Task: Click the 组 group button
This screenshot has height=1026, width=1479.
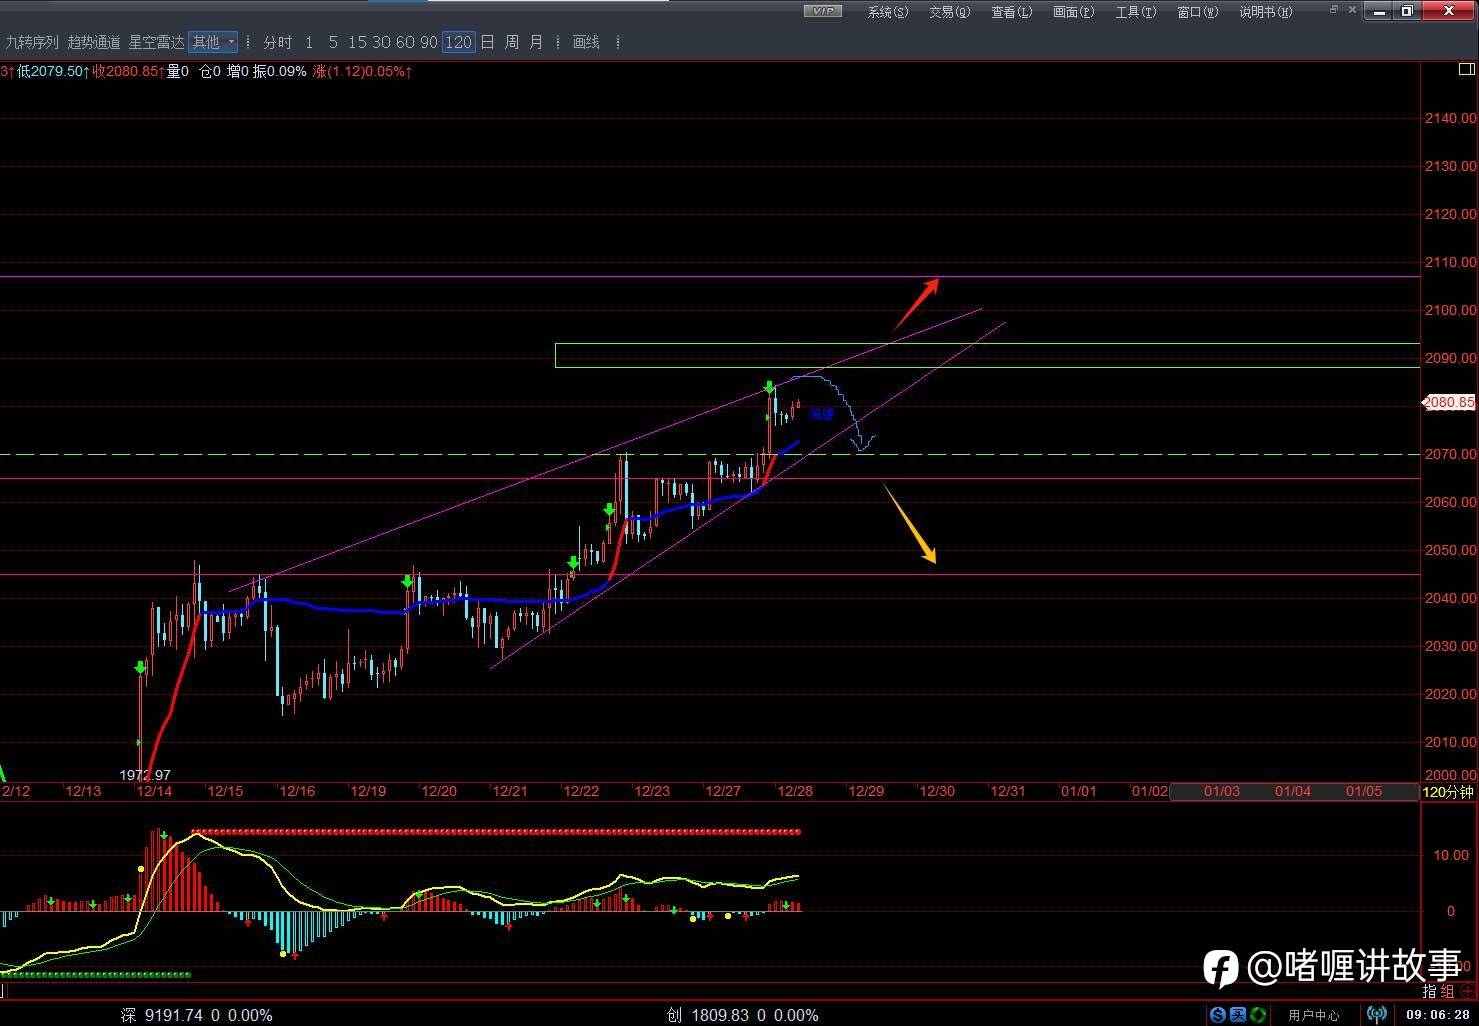Action: [1447, 991]
